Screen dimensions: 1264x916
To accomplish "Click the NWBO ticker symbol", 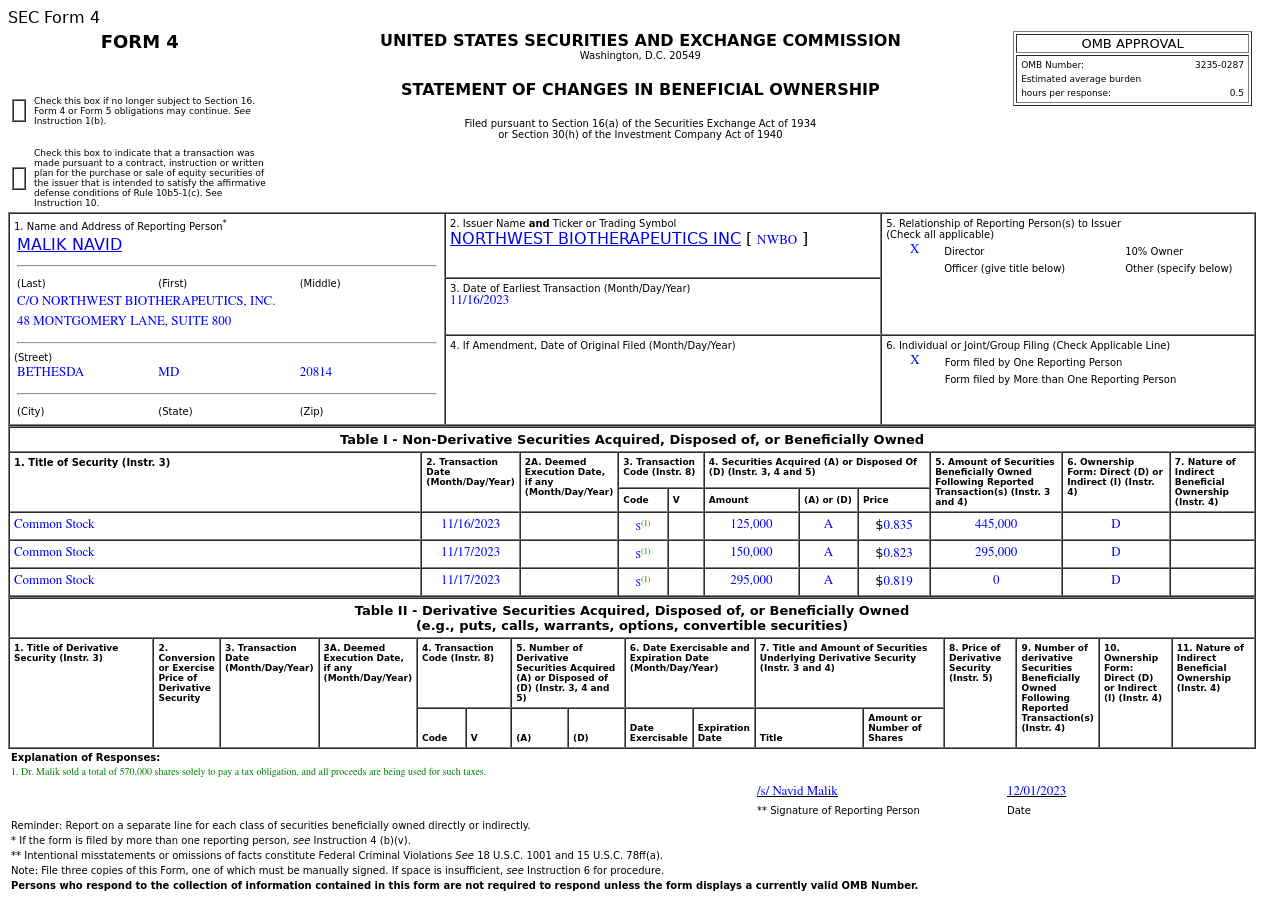I will click(x=777, y=240).
